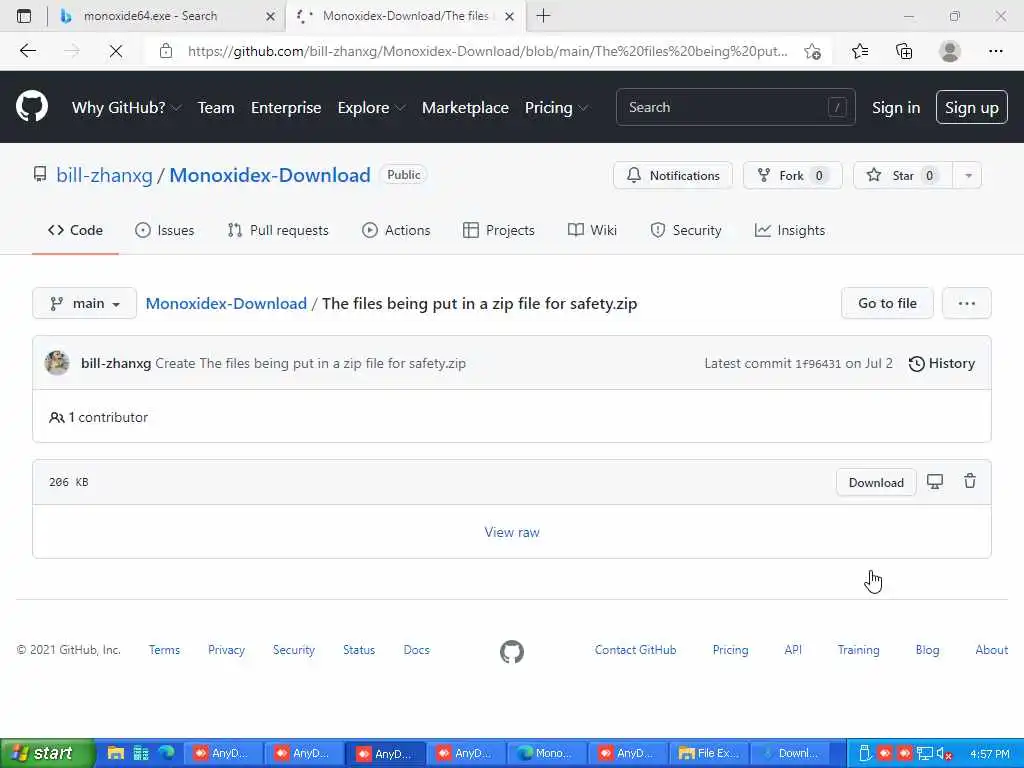Switch to the Security tab

pyautogui.click(x=686, y=230)
